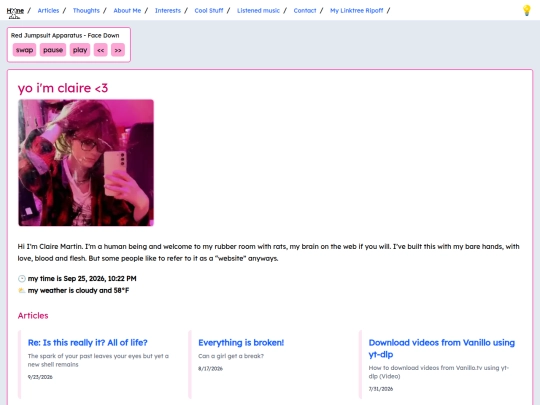
Task: Go to the Cool Stuff page
Action: [209, 11]
